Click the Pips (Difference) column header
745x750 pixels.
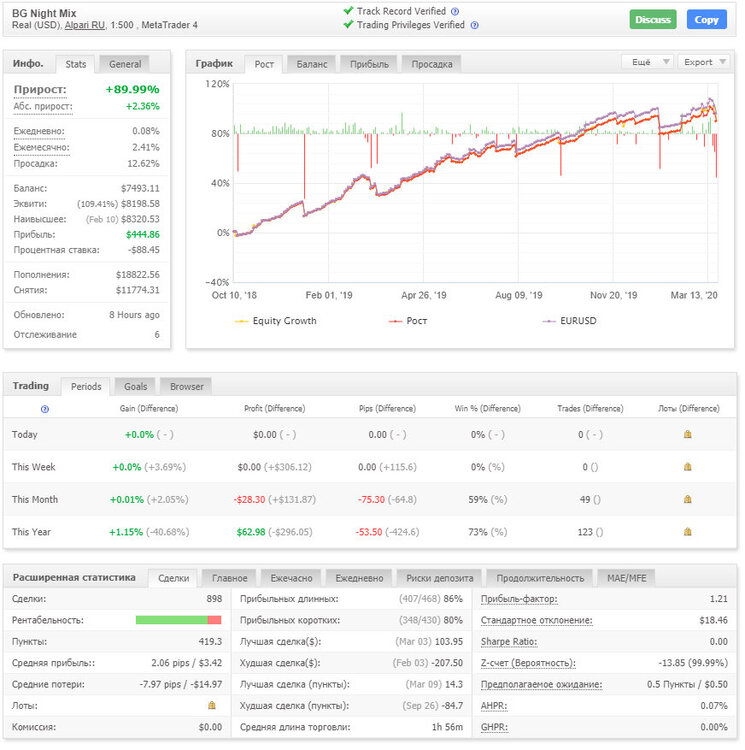387,408
